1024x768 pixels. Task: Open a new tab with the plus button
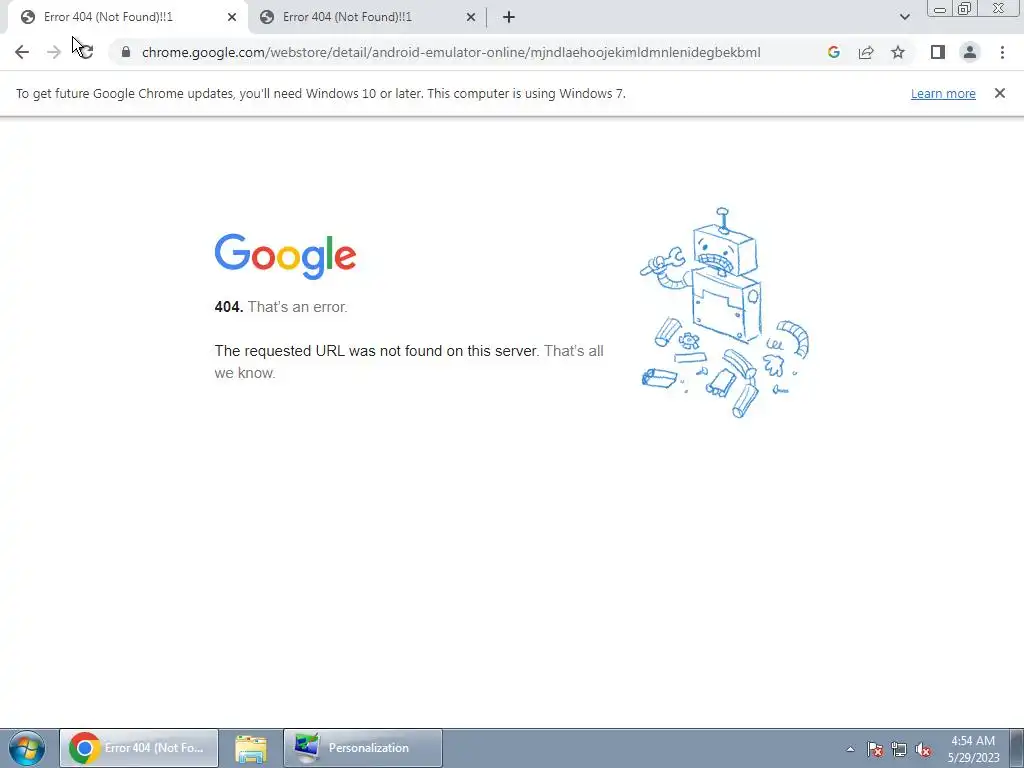(509, 18)
